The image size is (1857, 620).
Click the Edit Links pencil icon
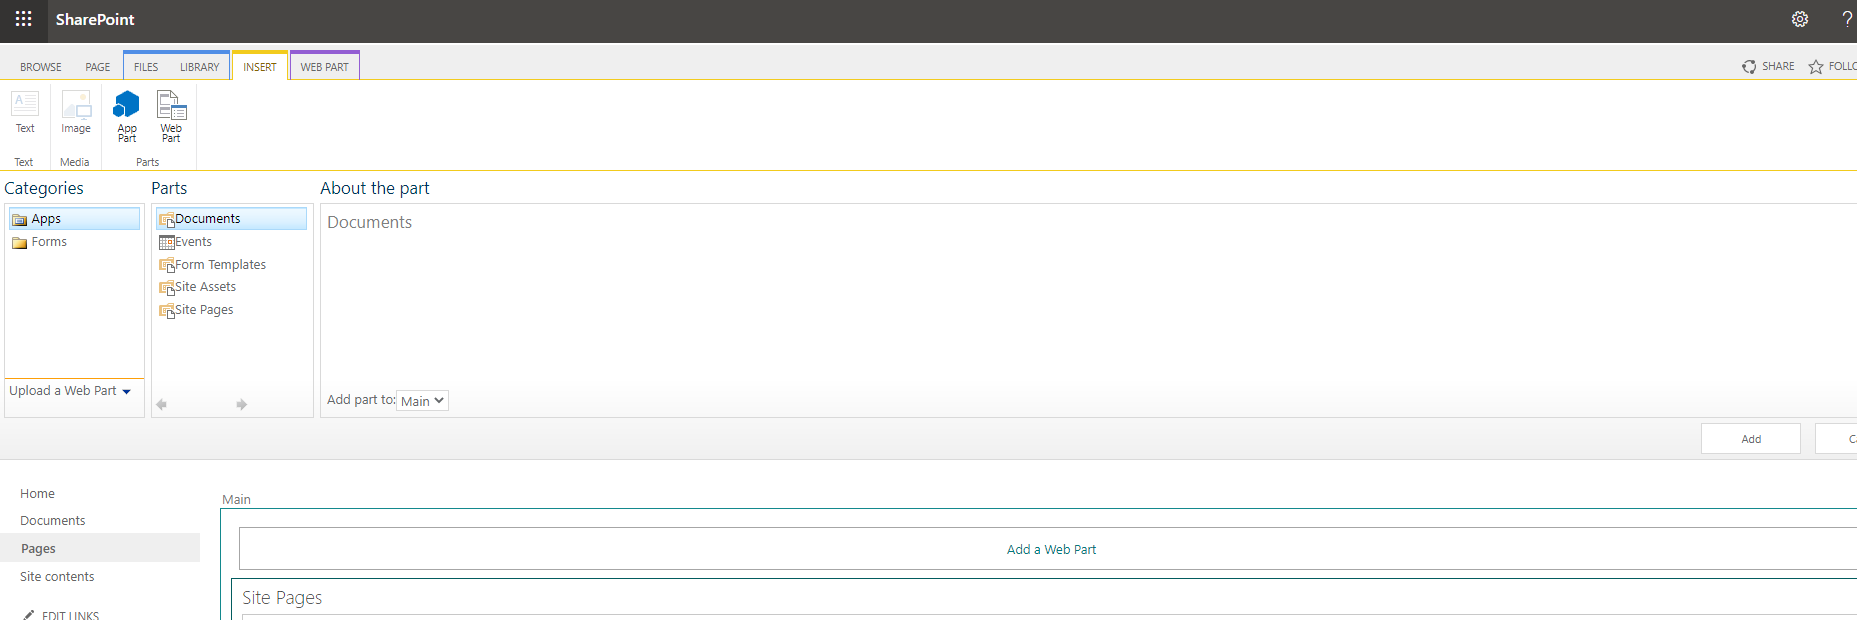point(29,615)
